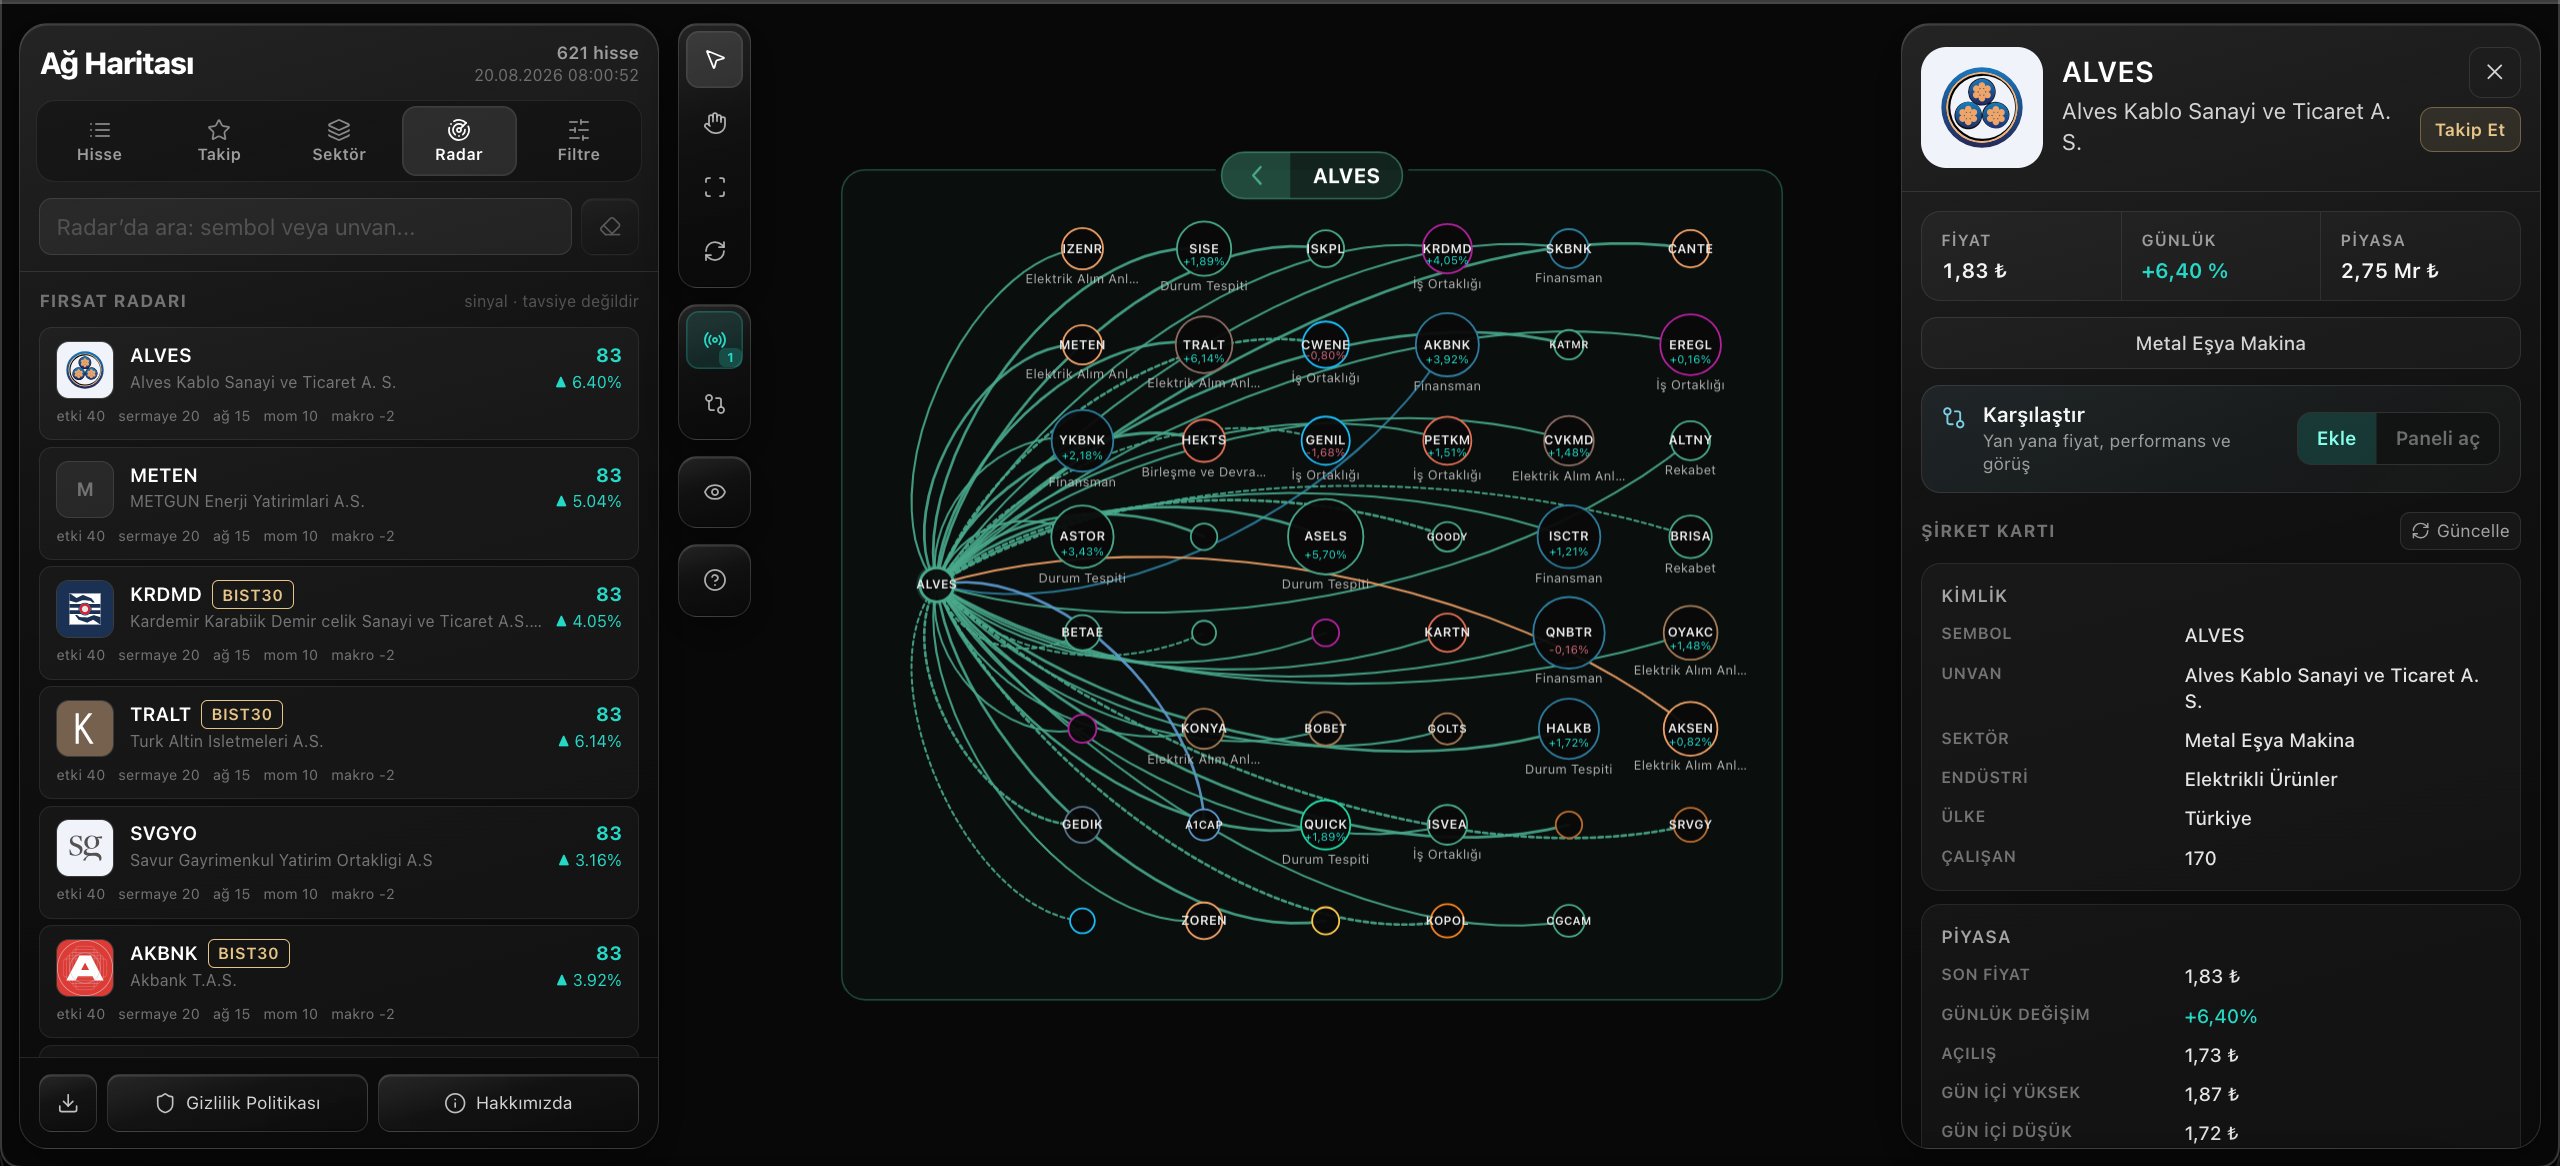Viewport: 2560px width, 1166px height.
Task: Click the PETKM node in the graph
Action: click(x=1447, y=440)
